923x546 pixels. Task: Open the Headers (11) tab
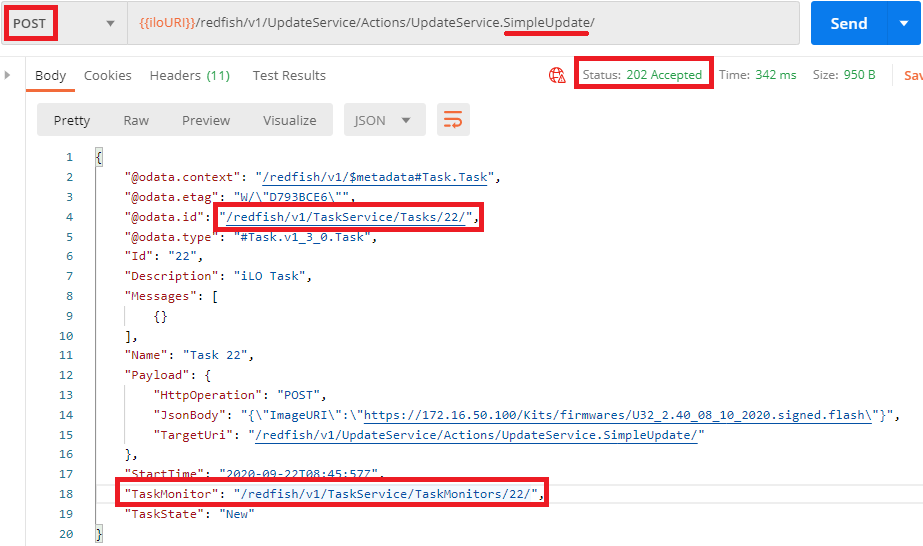(189, 75)
